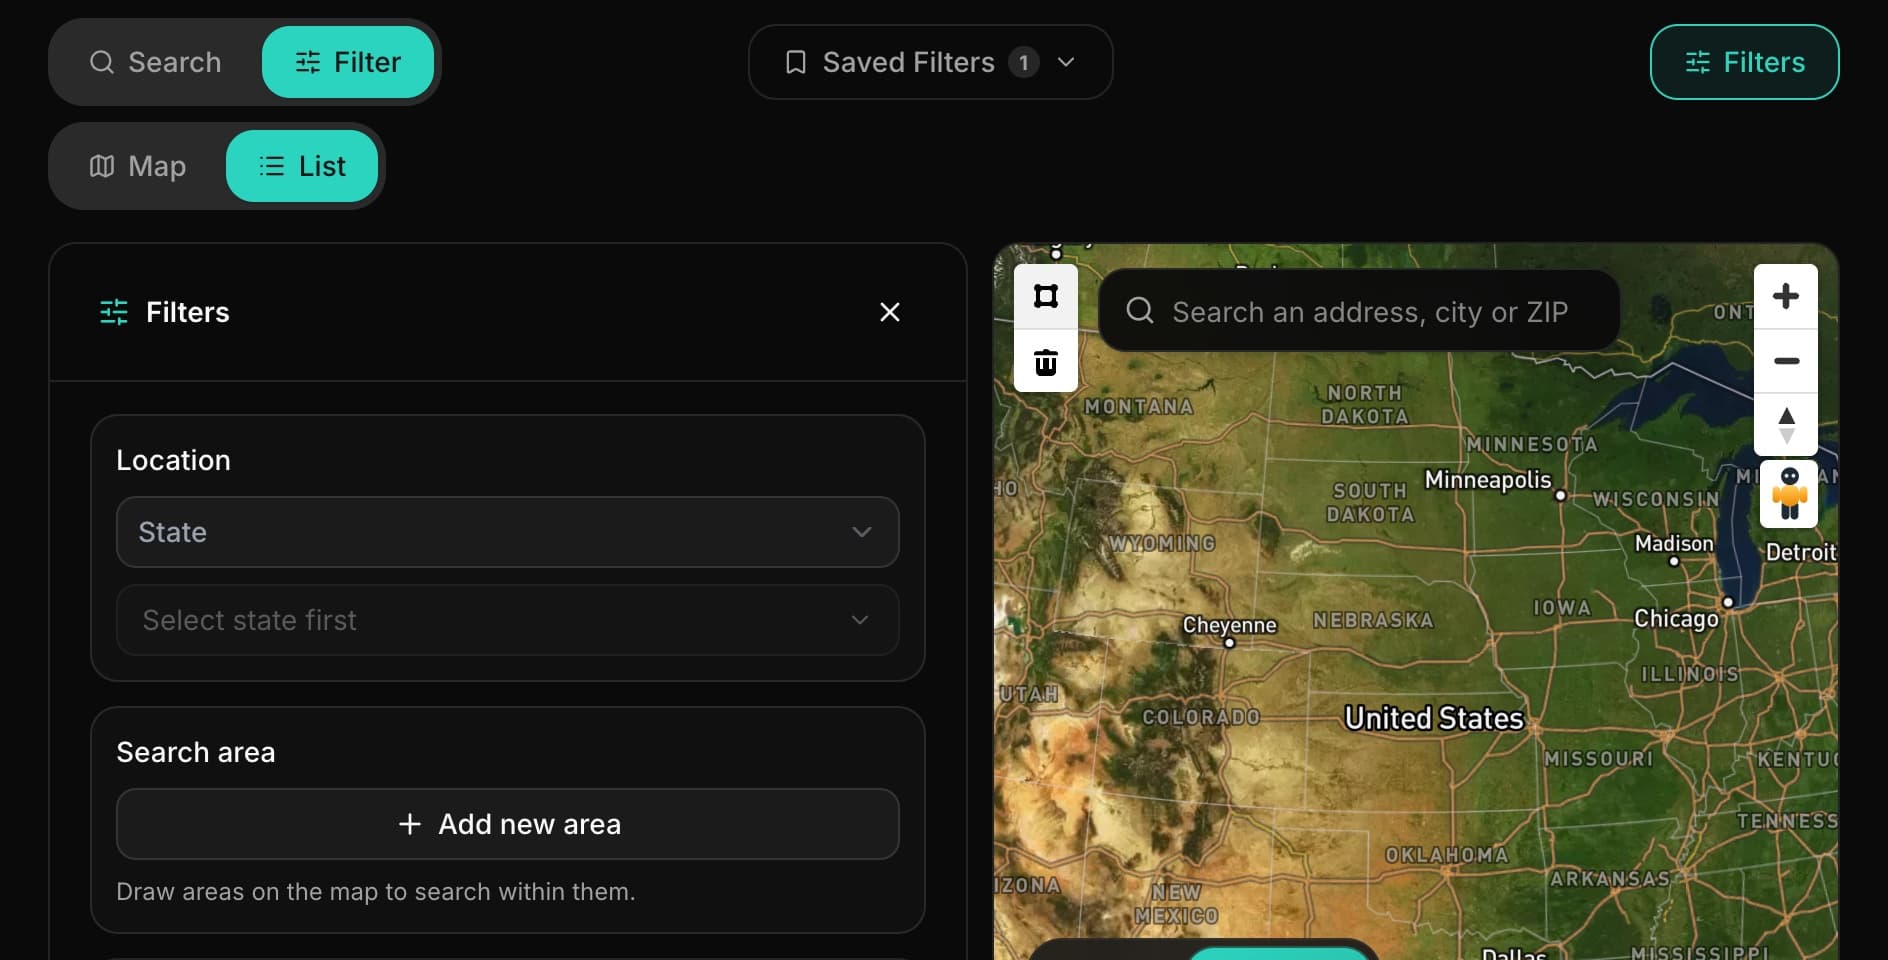Click the Saved Filters count badge

pyautogui.click(x=1023, y=62)
